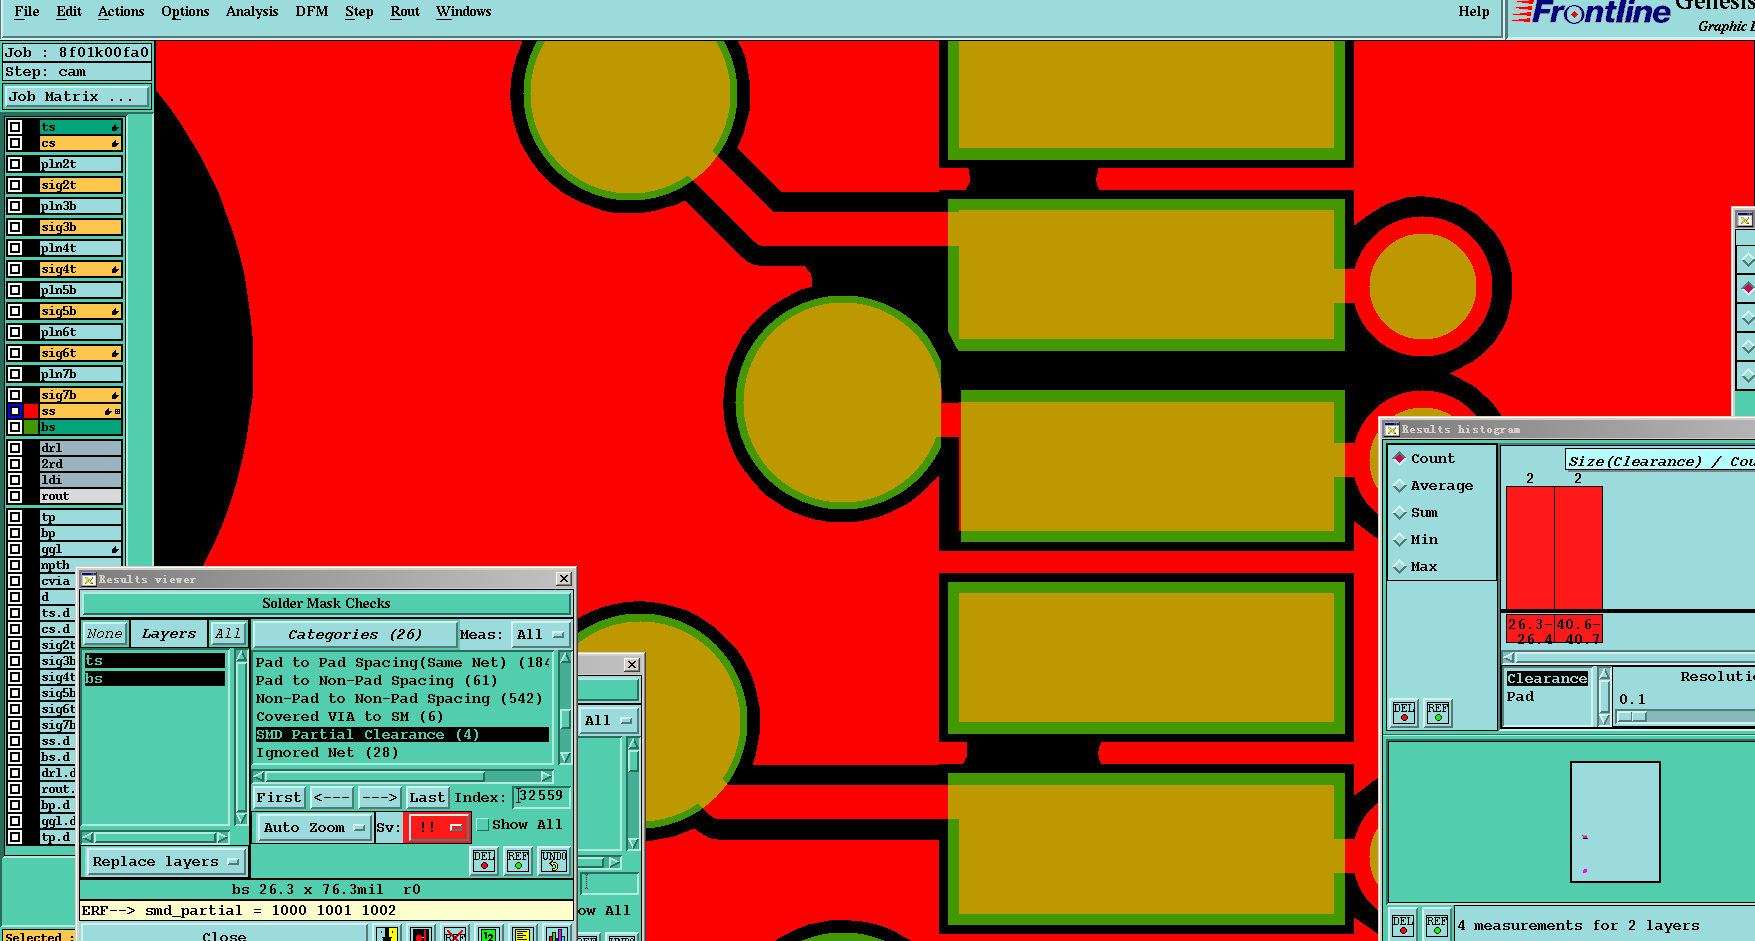This screenshot has height=941, width=1755.
Task: Click REF icon next to measurements status
Action: [1437, 925]
